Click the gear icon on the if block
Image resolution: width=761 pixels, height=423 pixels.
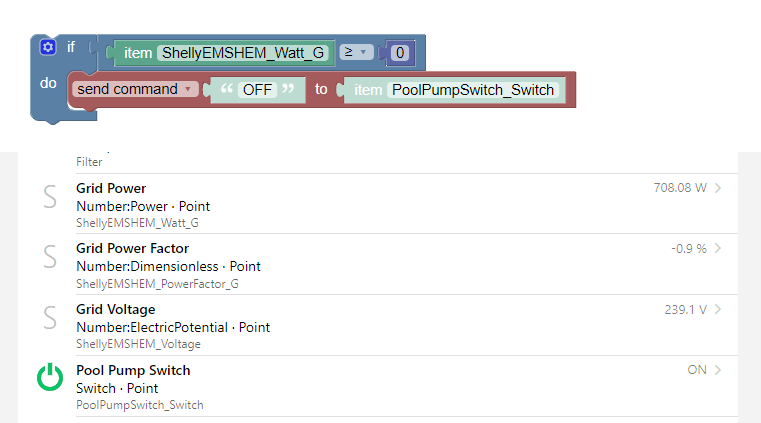click(x=47, y=47)
